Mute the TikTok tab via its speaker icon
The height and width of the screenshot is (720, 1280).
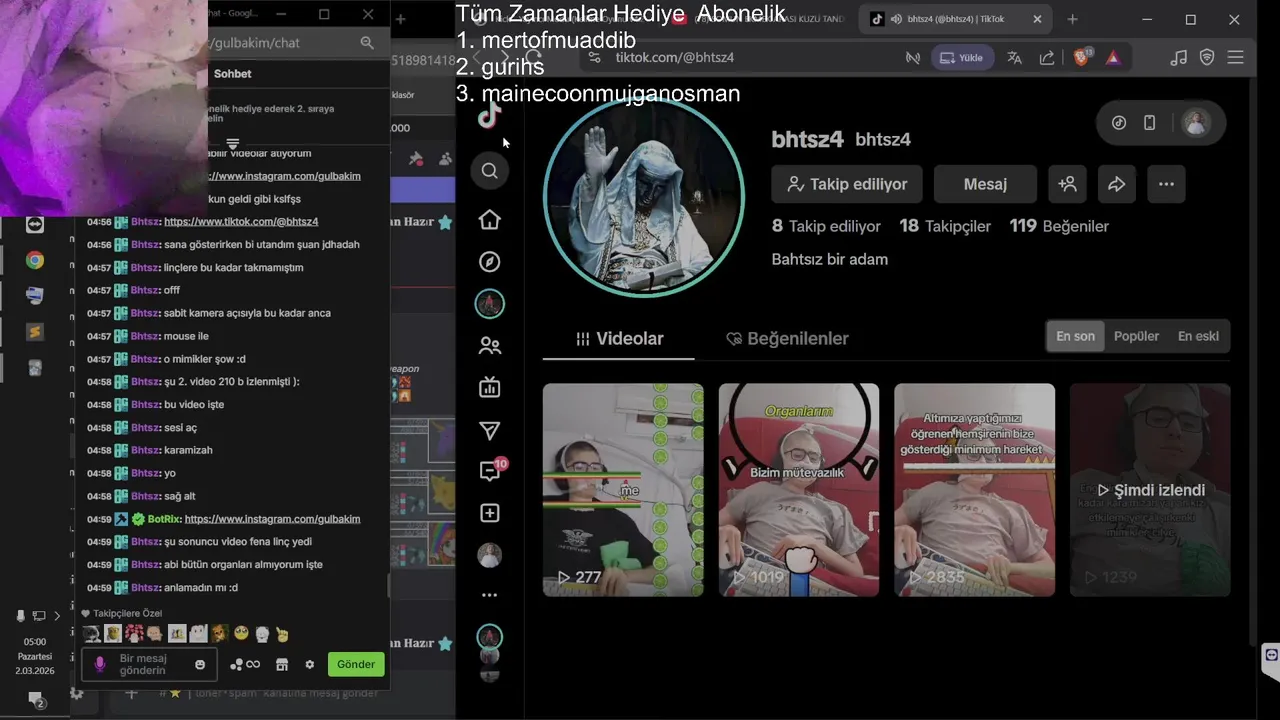(x=897, y=19)
